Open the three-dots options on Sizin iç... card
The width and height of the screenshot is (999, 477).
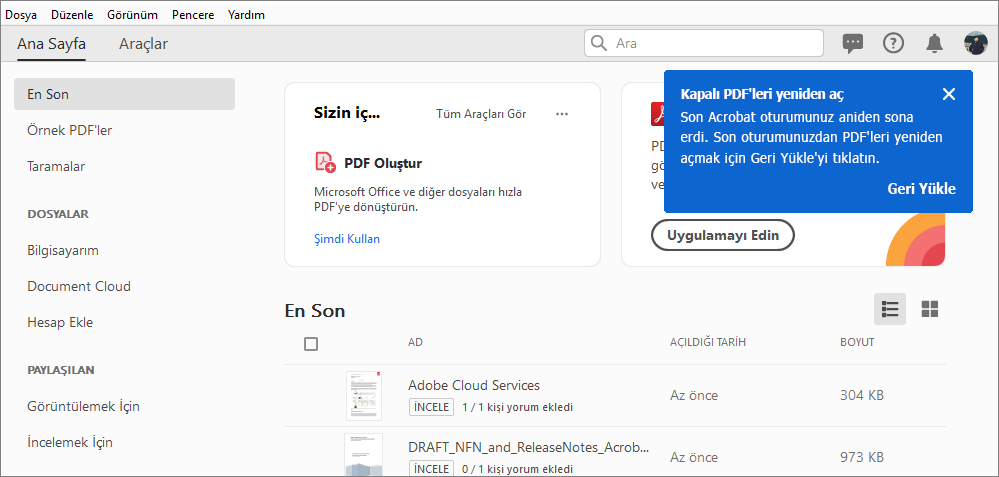(x=561, y=114)
